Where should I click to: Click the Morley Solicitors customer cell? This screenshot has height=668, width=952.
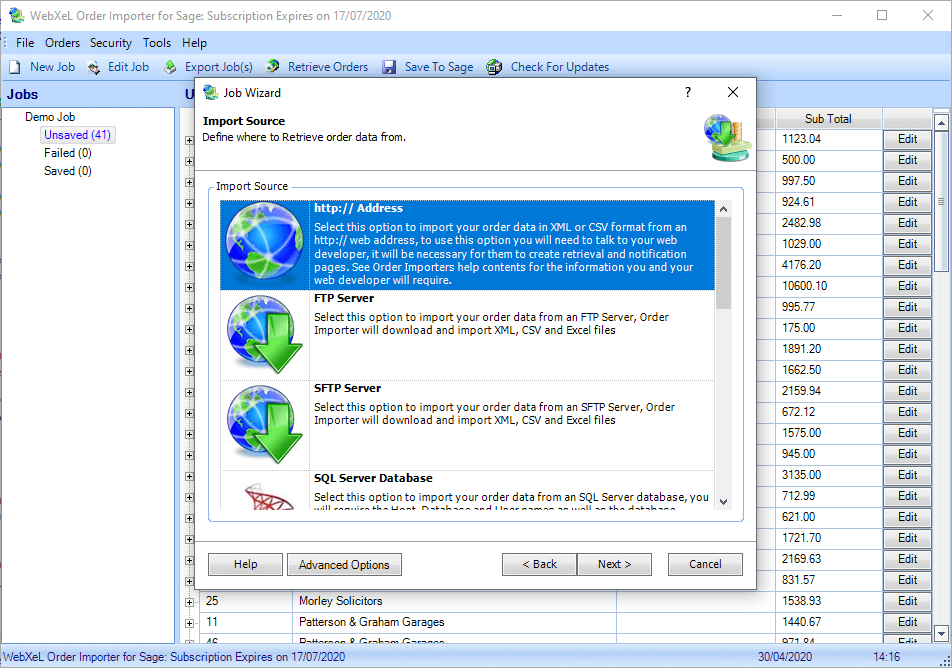click(454, 601)
